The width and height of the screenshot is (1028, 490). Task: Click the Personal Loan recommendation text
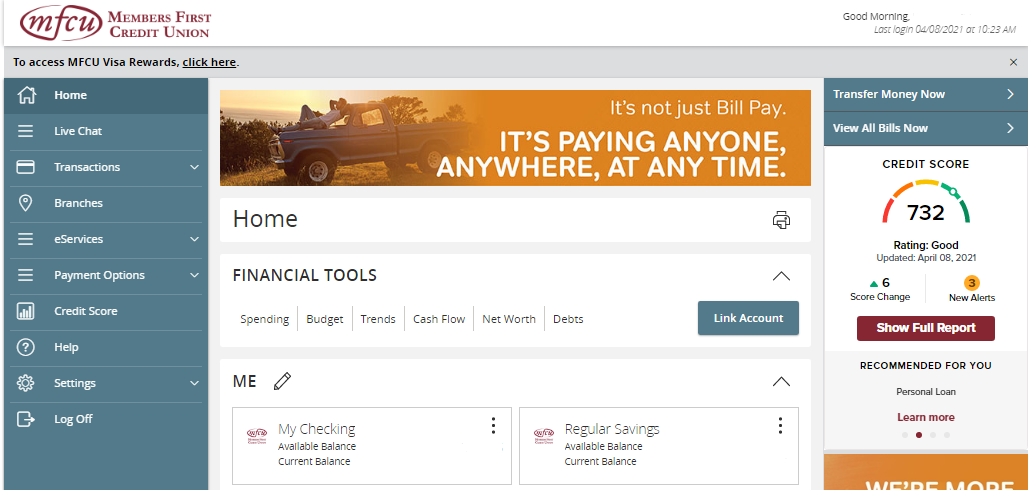click(926, 392)
